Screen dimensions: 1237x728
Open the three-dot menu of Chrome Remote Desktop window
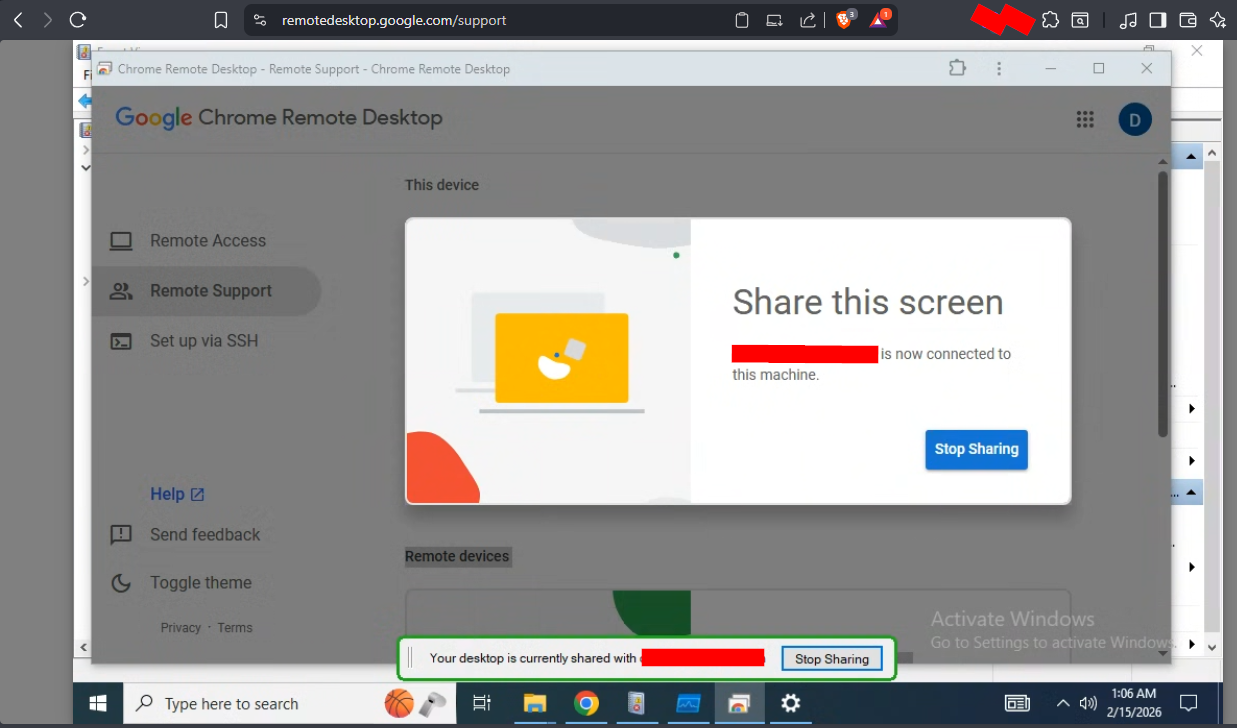pos(999,68)
